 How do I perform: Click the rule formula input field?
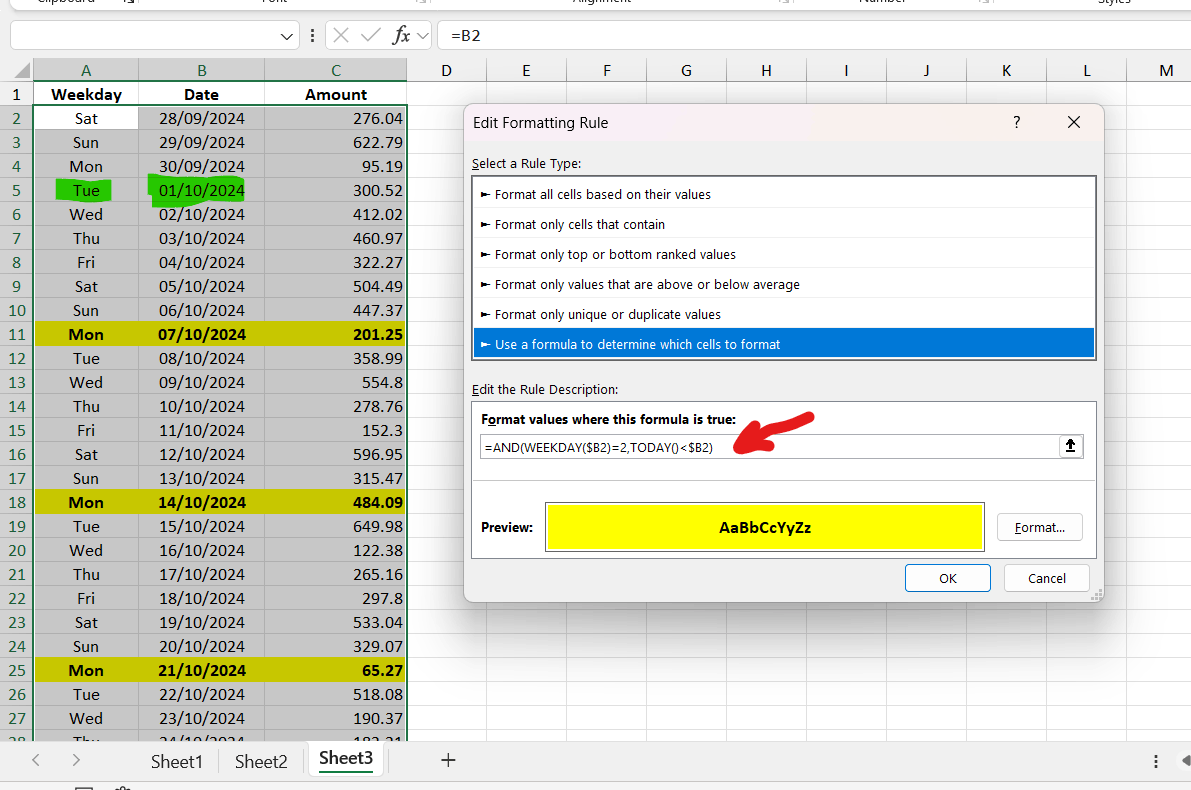769,447
